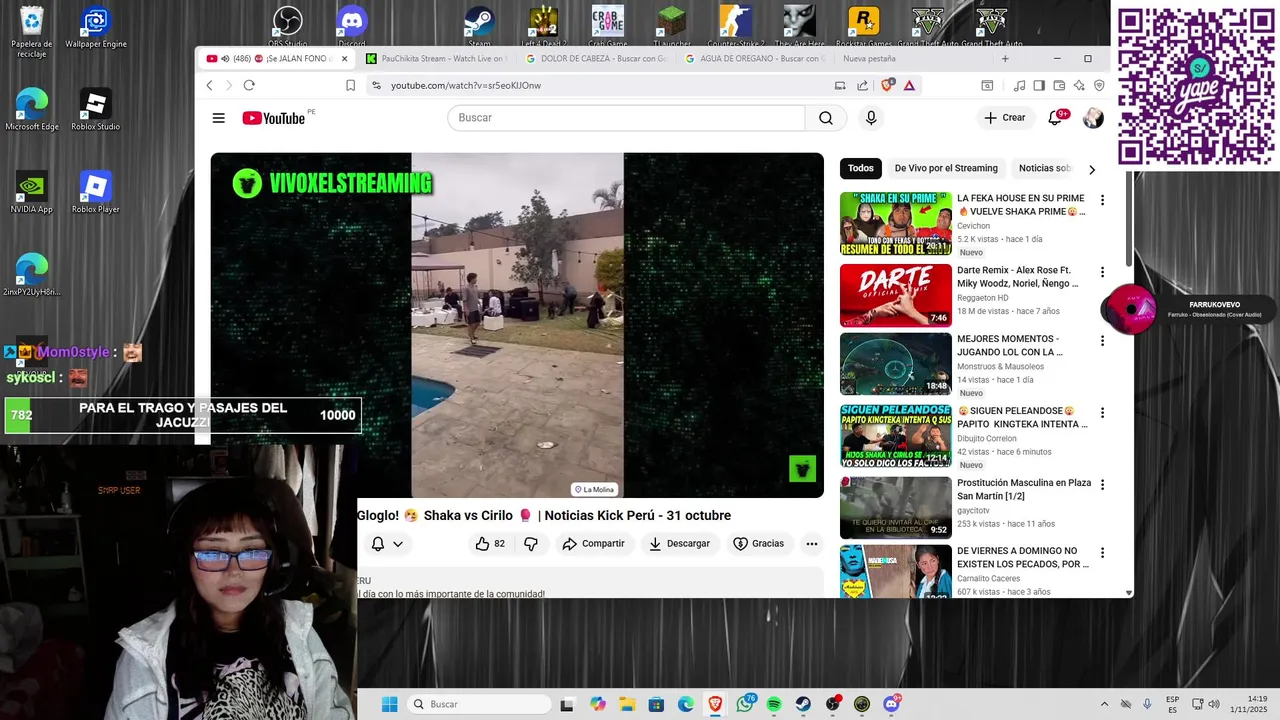Viewport: 1280px width, 720px height.
Task: Select the Todos filter chip
Action: pyautogui.click(x=861, y=168)
